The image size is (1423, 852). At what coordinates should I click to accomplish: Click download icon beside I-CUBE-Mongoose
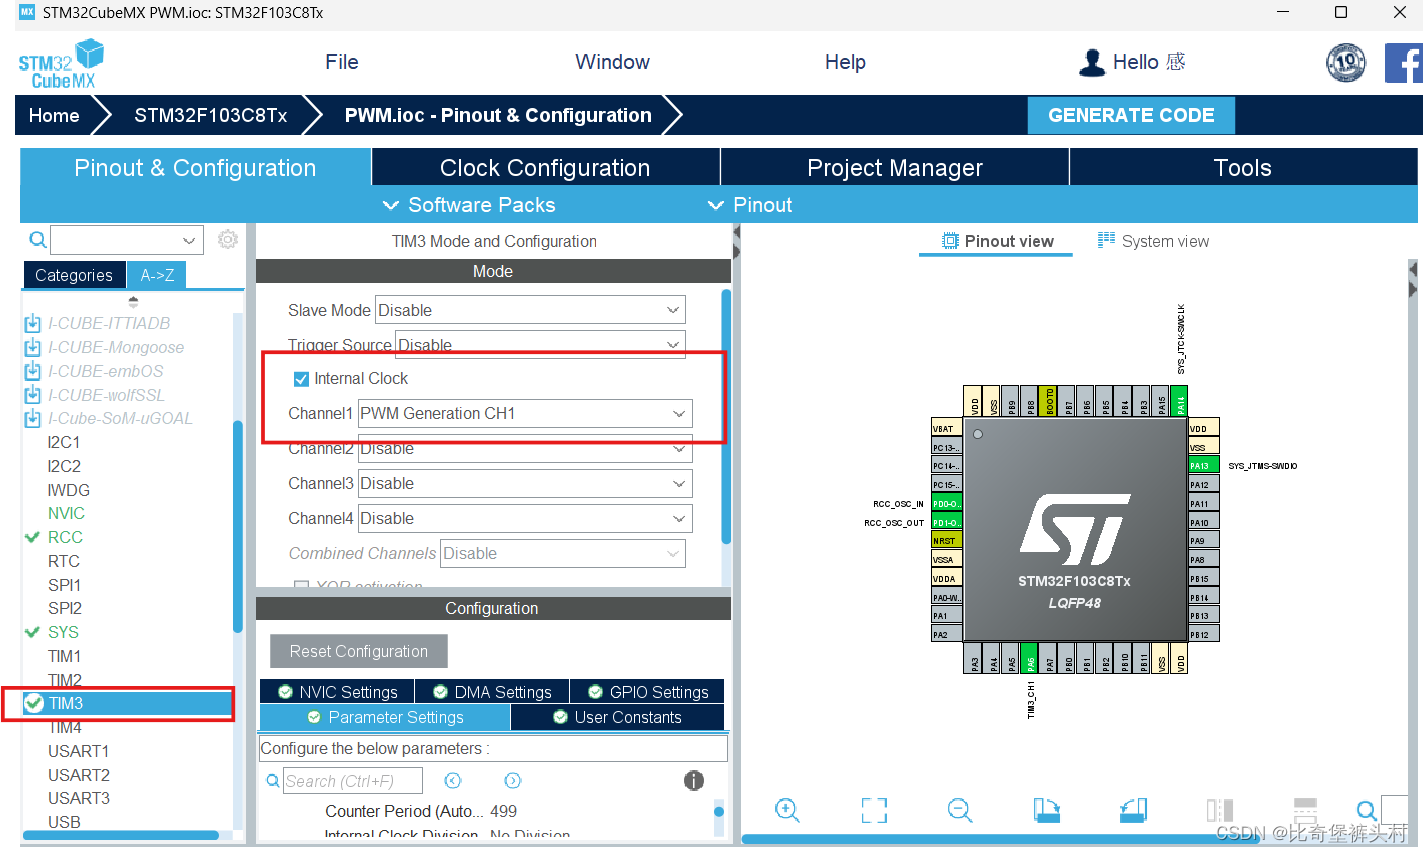tap(33, 347)
